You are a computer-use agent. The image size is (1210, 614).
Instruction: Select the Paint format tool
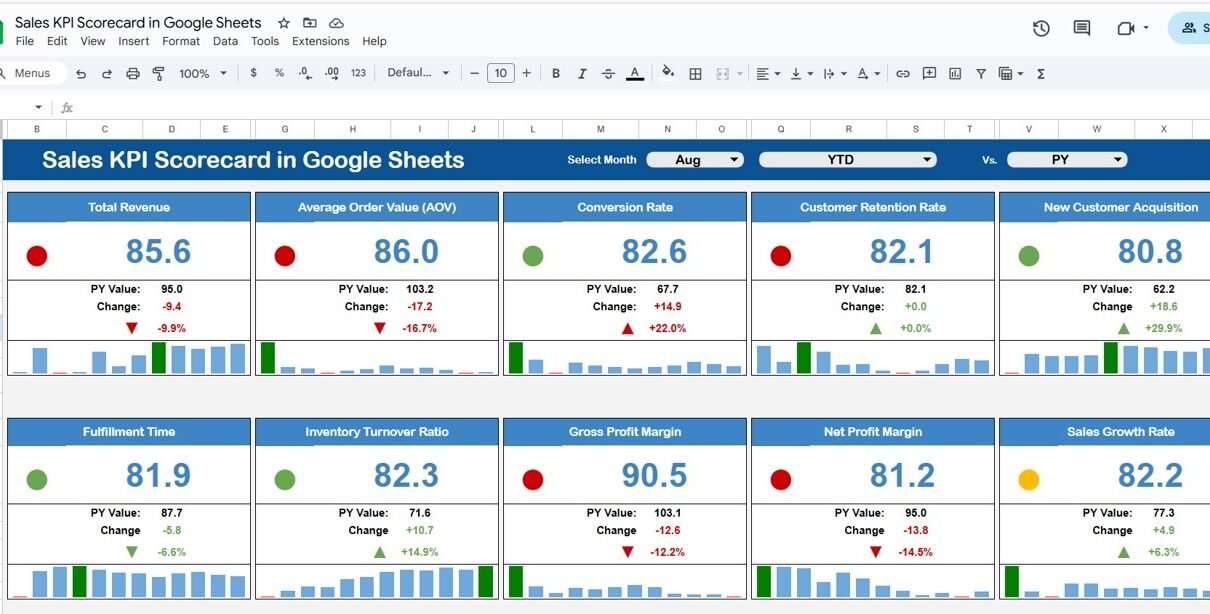pos(158,73)
